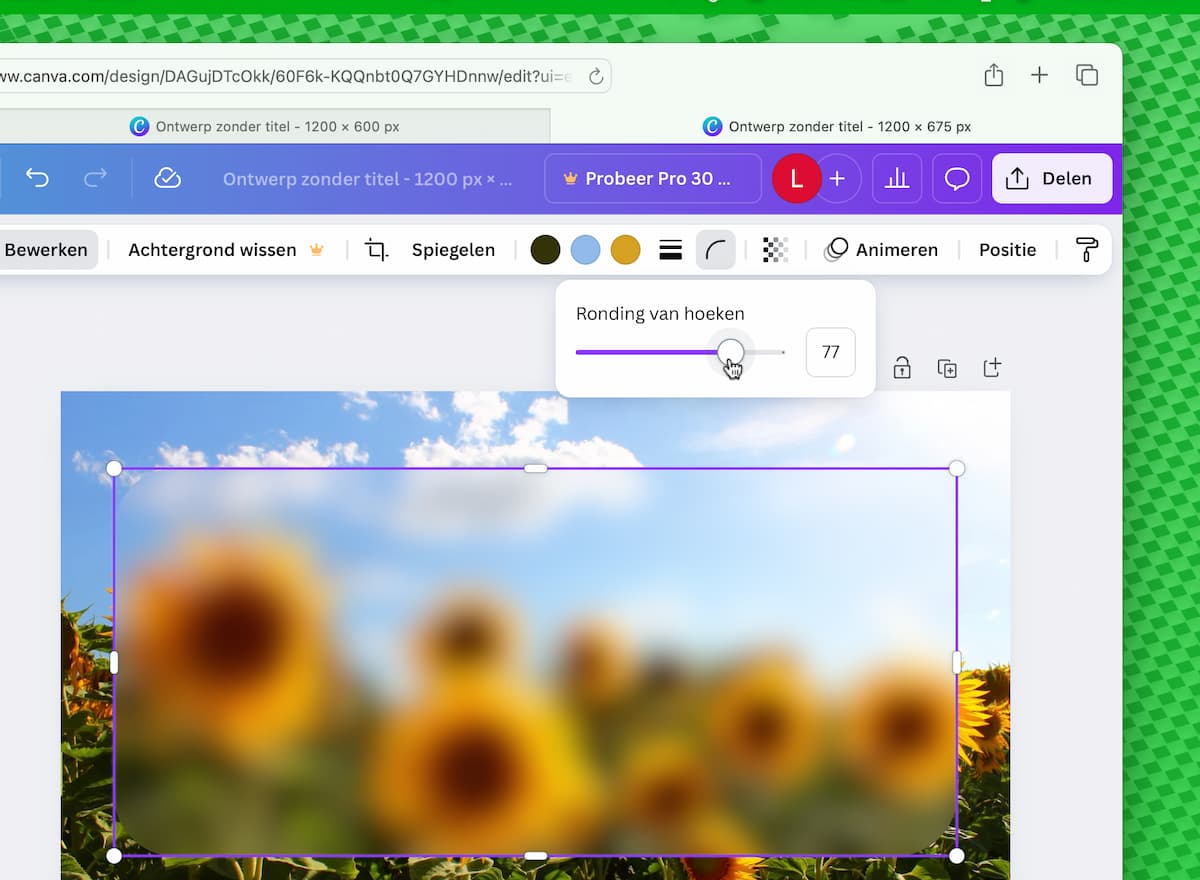The image size is (1200, 880).
Task: Click the corner rounding slider track
Action: (x=650, y=352)
